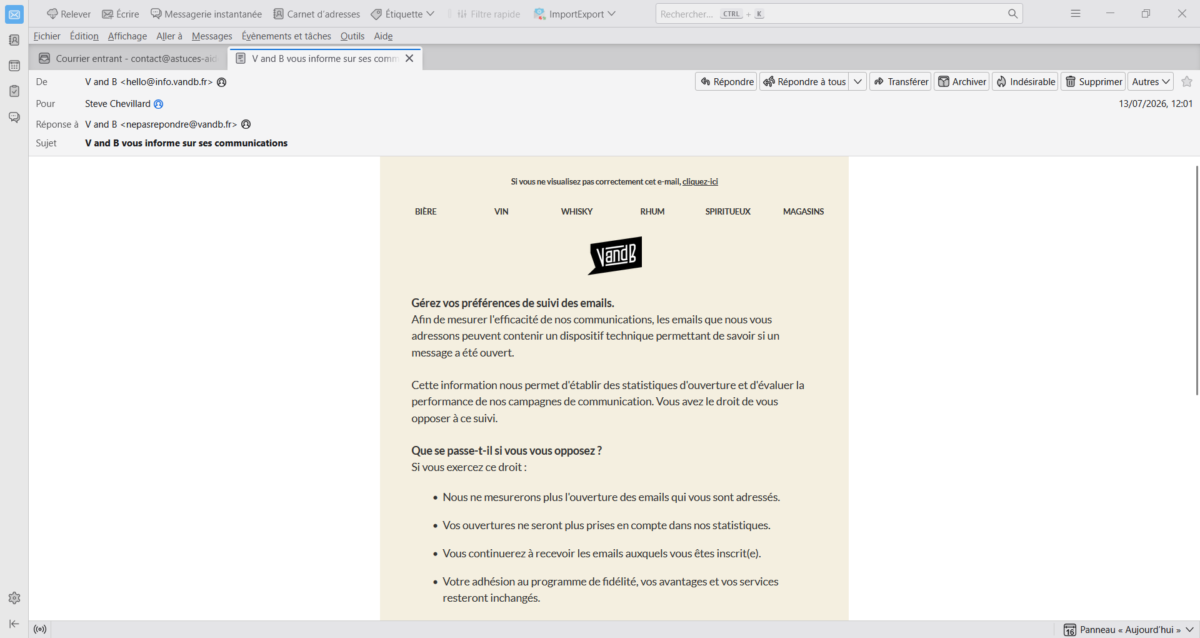This screenshot has width=1200, height=638.
Task: Open the Évènements et tâches menu
Action: pos(286,36)
